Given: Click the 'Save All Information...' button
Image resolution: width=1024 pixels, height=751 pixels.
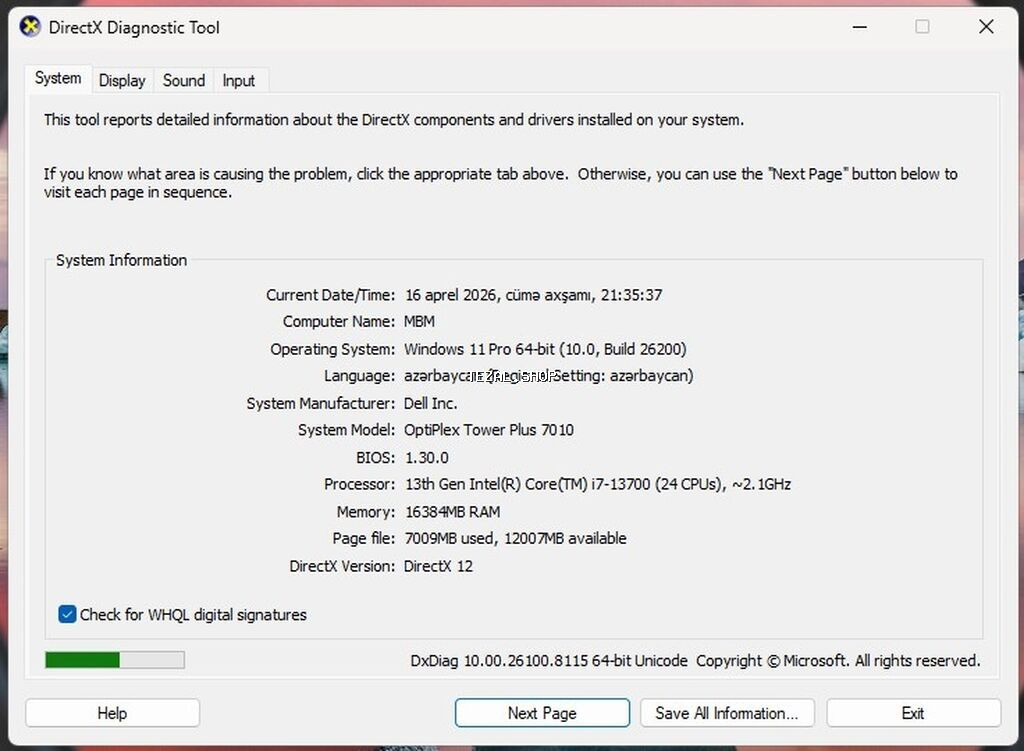Looking at the screenshot, I should (727, 712).
